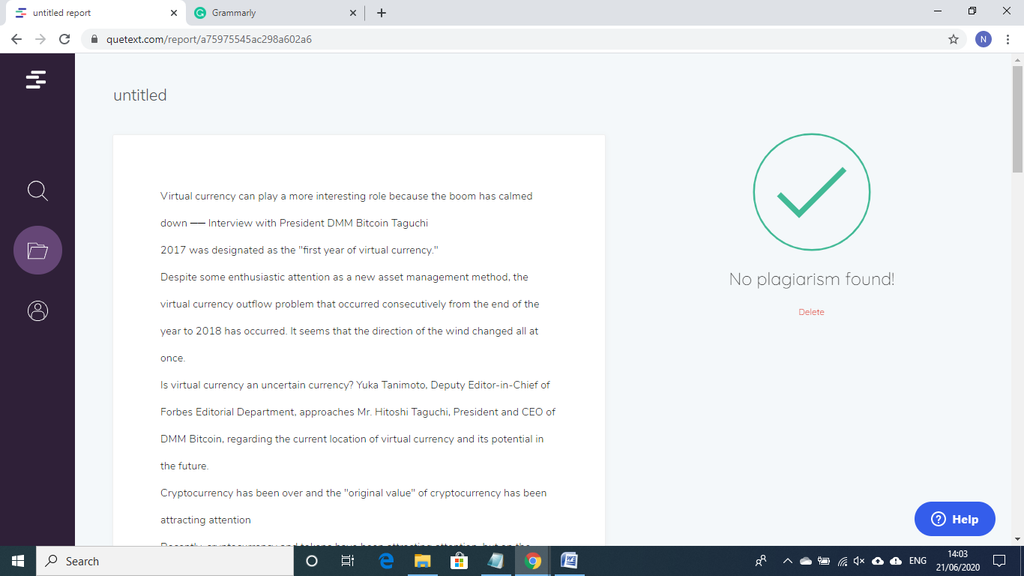Open Task View on taskbar
1024x576 pixels.
tap(347, 561)
